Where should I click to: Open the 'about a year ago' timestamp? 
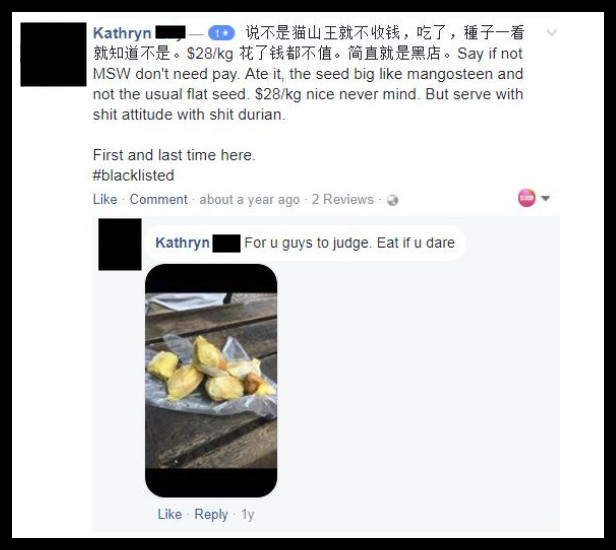pos(249,200)
